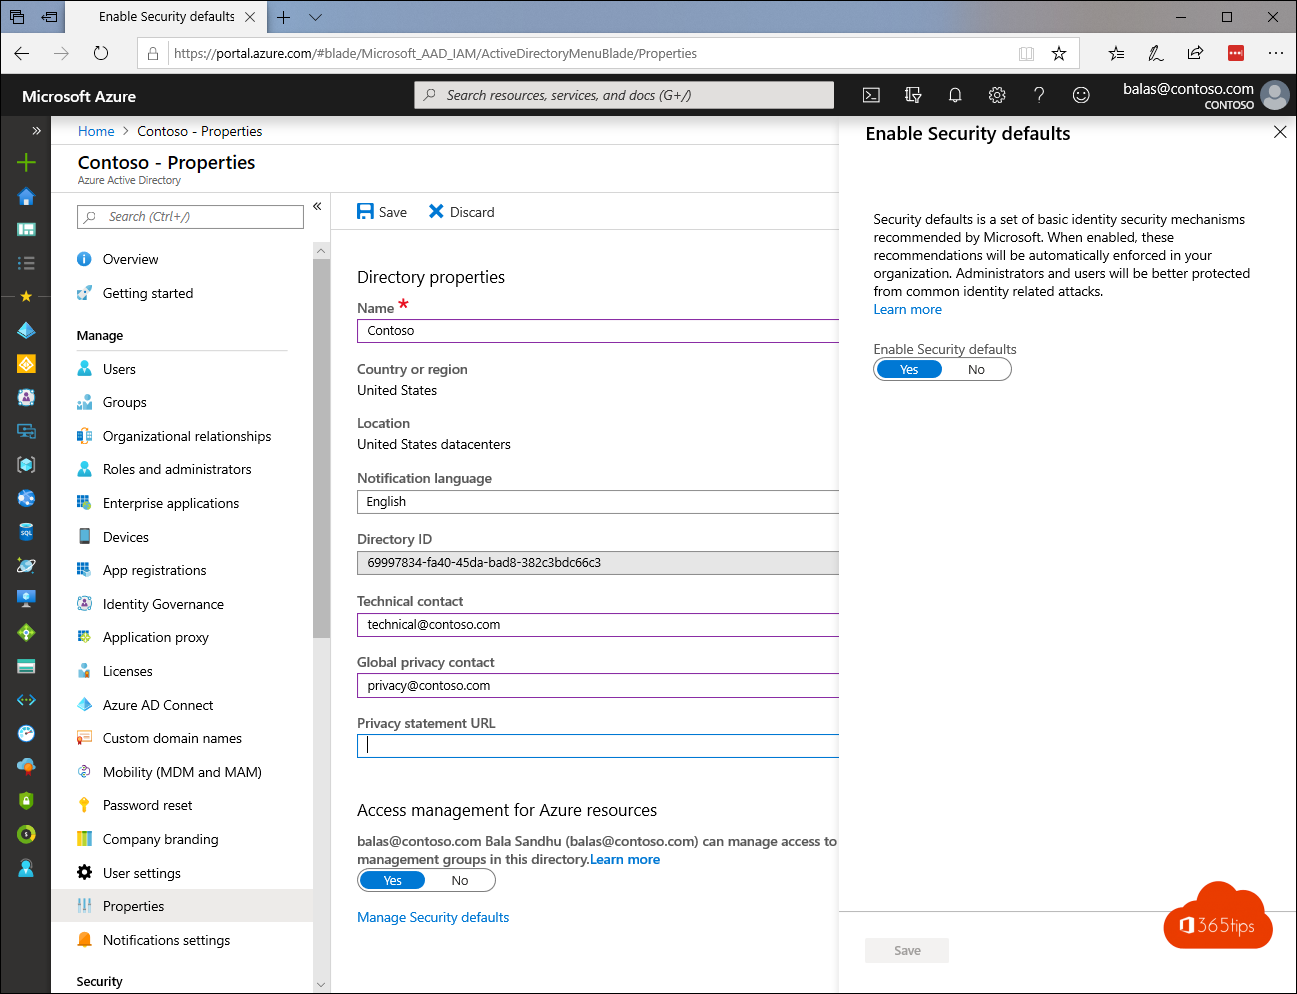Click Home breadcrumb link

[96, 131]
